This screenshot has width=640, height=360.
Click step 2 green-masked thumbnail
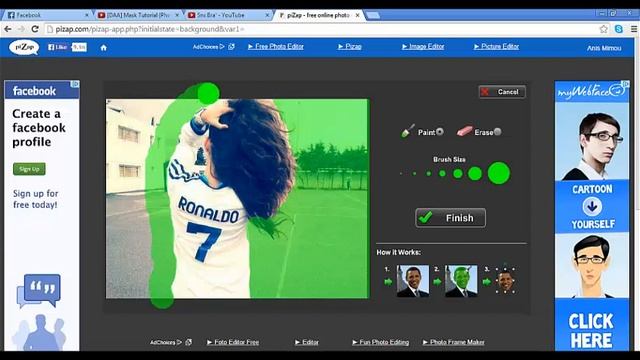tap(461, 281)
